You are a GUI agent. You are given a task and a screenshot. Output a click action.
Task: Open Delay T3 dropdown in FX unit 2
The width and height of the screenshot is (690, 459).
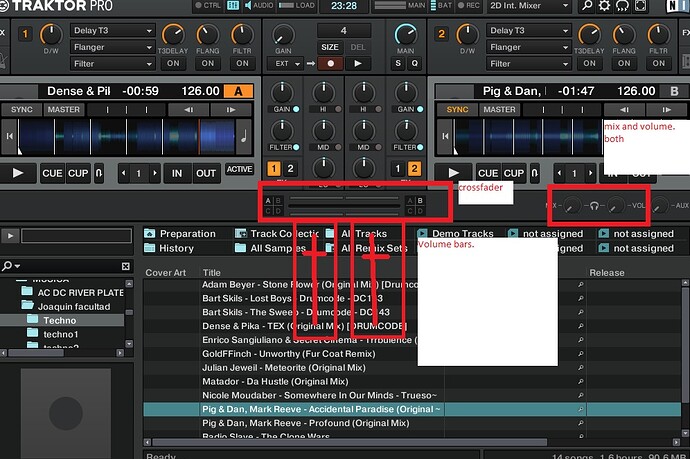(x=529, y=30)
